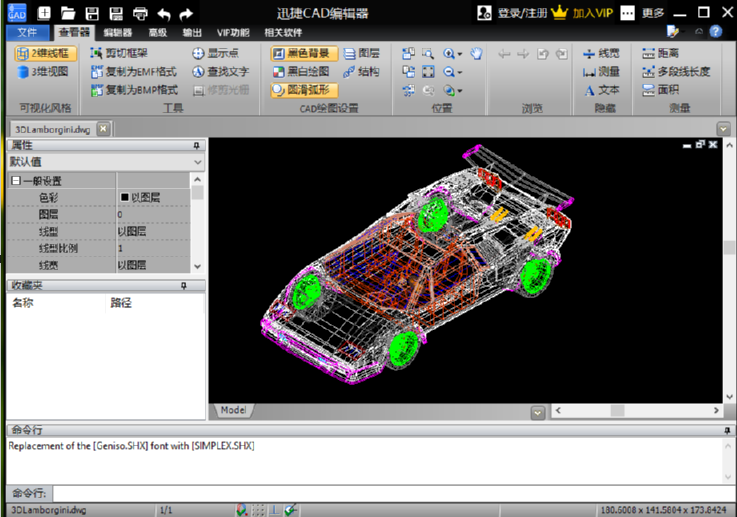Click the 剪切框架 clip frame tool
737x517 pixels.
click(x=118, y=54)
